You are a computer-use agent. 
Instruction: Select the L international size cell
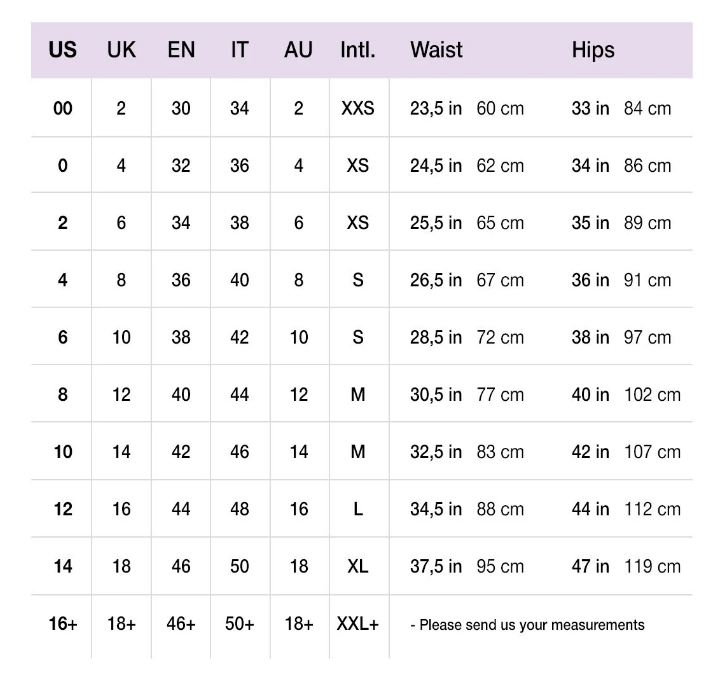[358, 509]
